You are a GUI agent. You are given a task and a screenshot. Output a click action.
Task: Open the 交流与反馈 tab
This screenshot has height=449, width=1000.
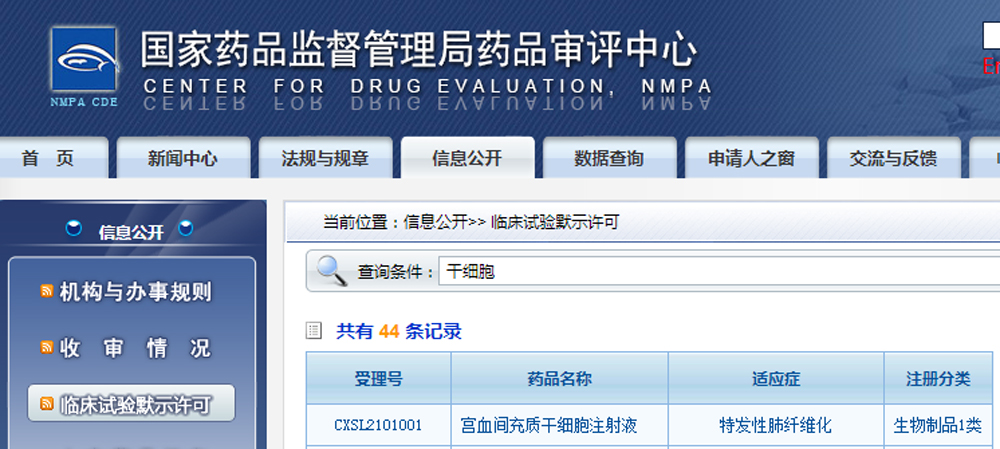point(892,159)
